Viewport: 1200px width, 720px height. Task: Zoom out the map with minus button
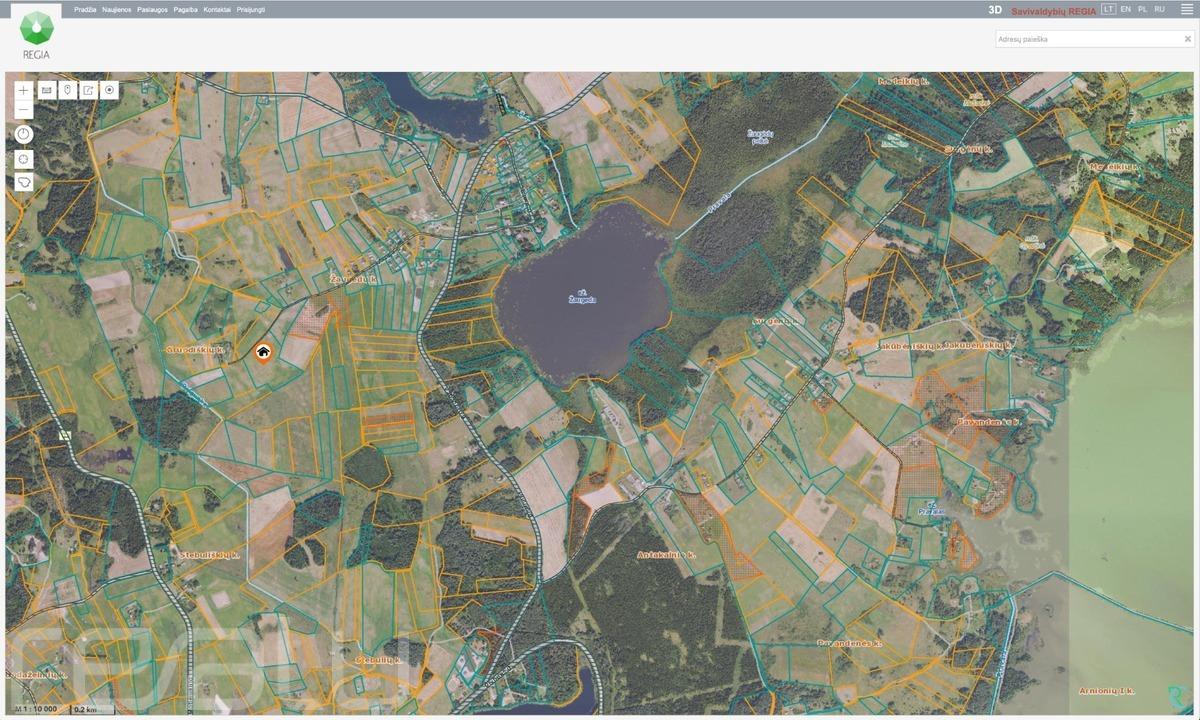(x=24, y=109)
